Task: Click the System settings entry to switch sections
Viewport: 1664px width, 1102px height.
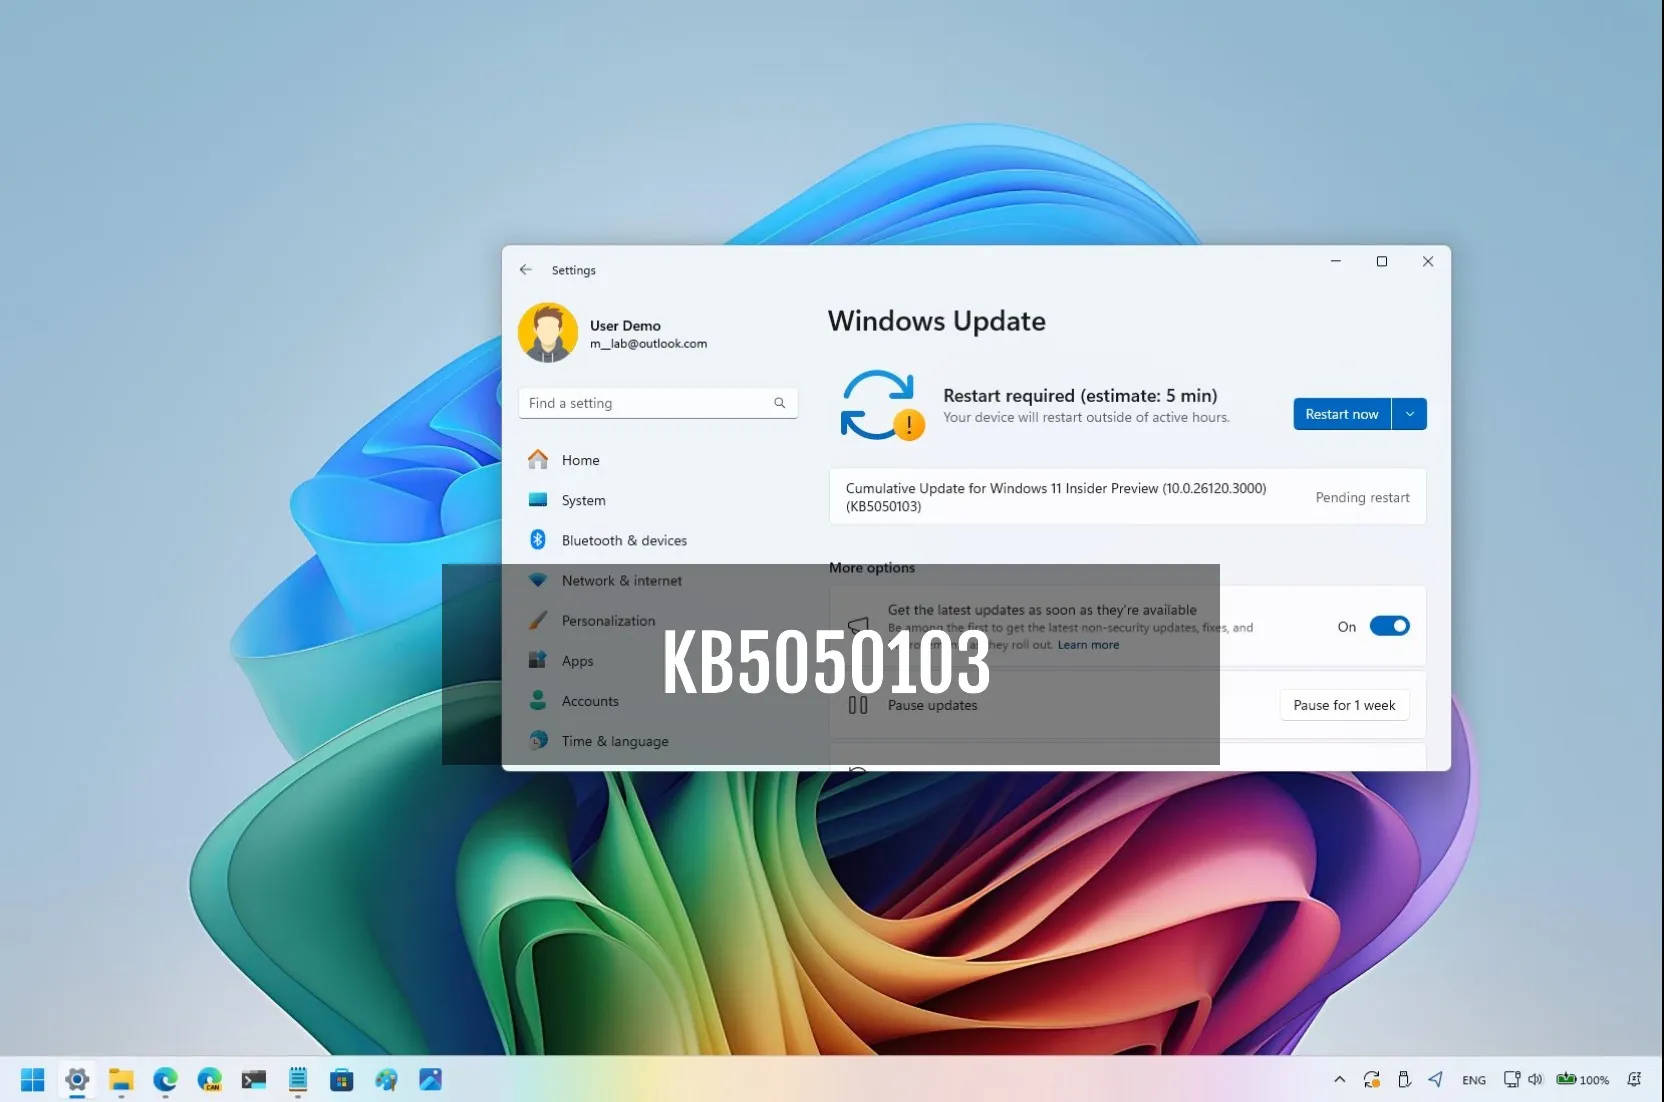Action: (583, 500)
